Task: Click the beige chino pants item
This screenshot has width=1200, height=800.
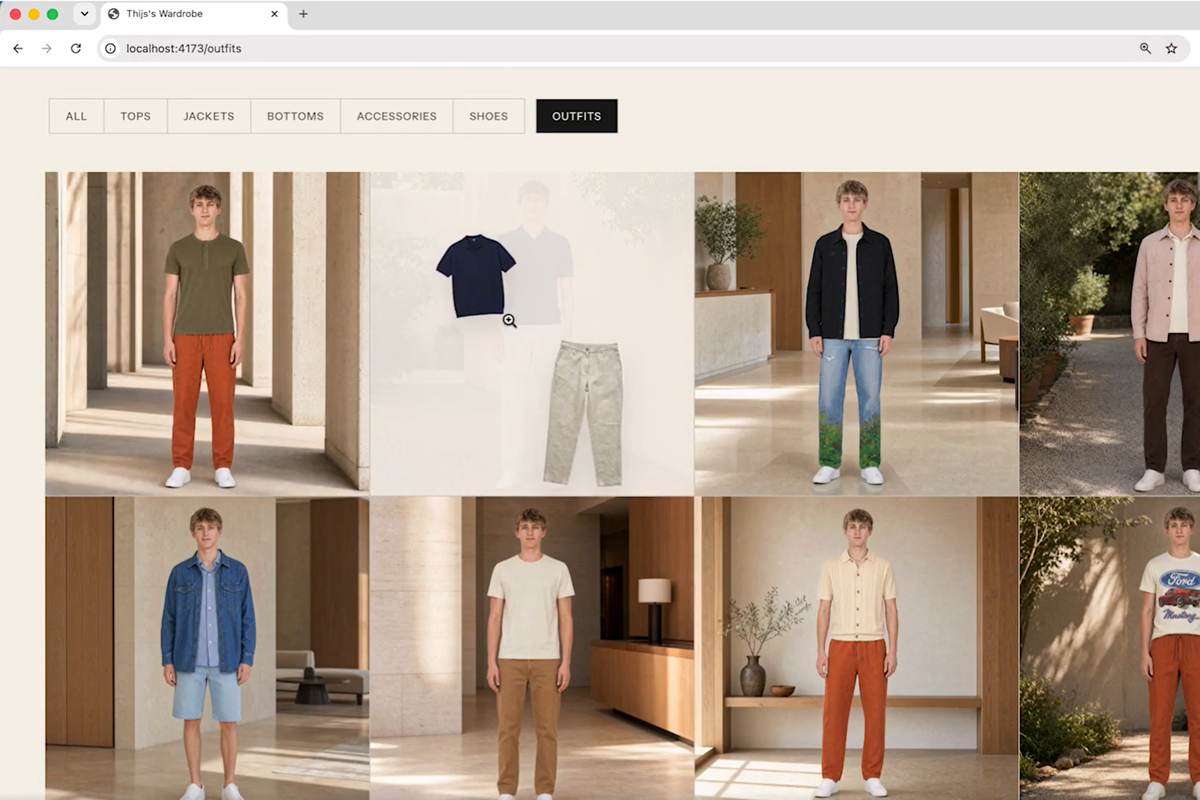Action: pyautogui.click(x=583, y=413)
